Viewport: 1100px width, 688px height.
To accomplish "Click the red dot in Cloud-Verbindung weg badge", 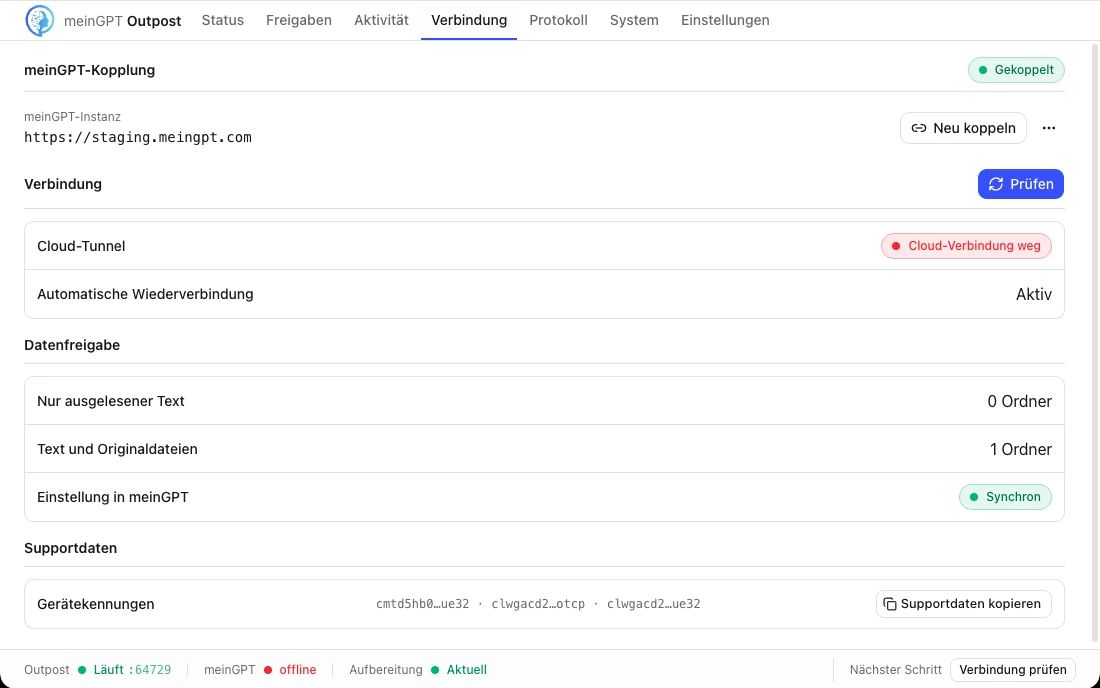I will [x=895, y=246].
